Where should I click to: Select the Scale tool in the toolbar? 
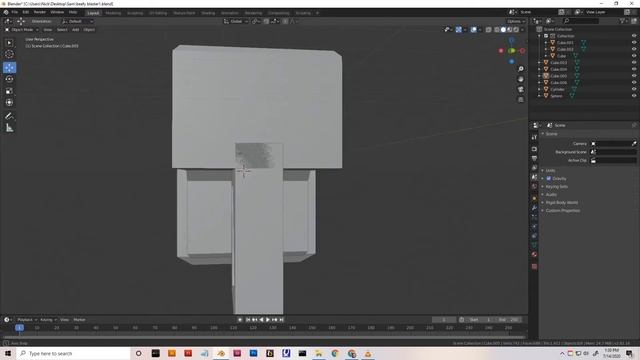pos(9,91)
